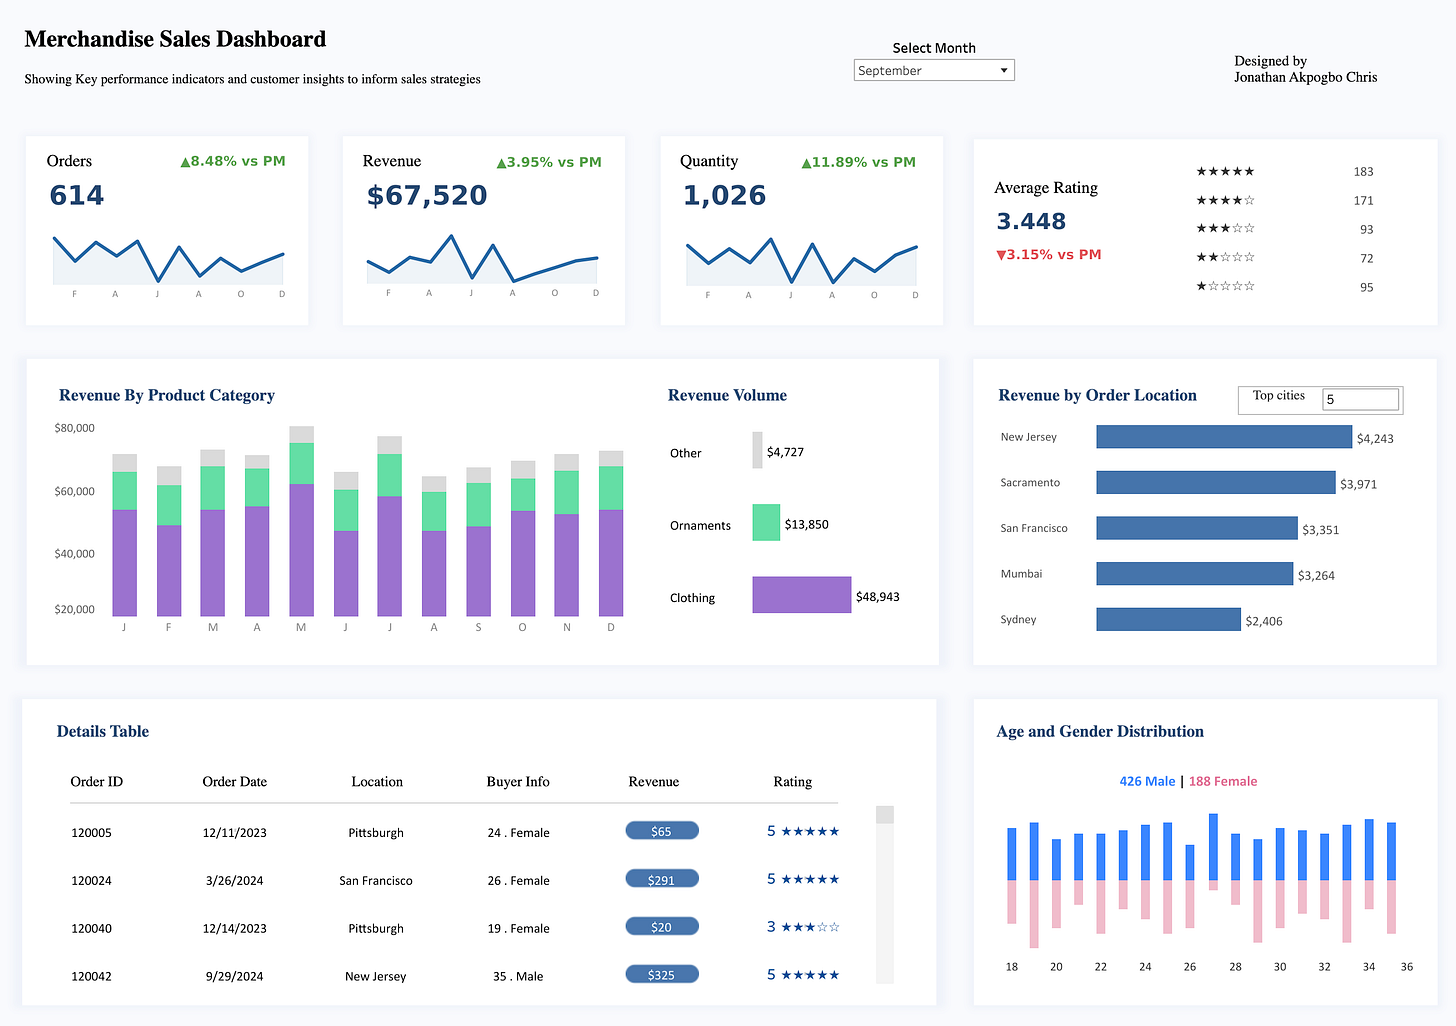Open the Select Month dropdown arrow
1456x1026 pixels.
1003,70
